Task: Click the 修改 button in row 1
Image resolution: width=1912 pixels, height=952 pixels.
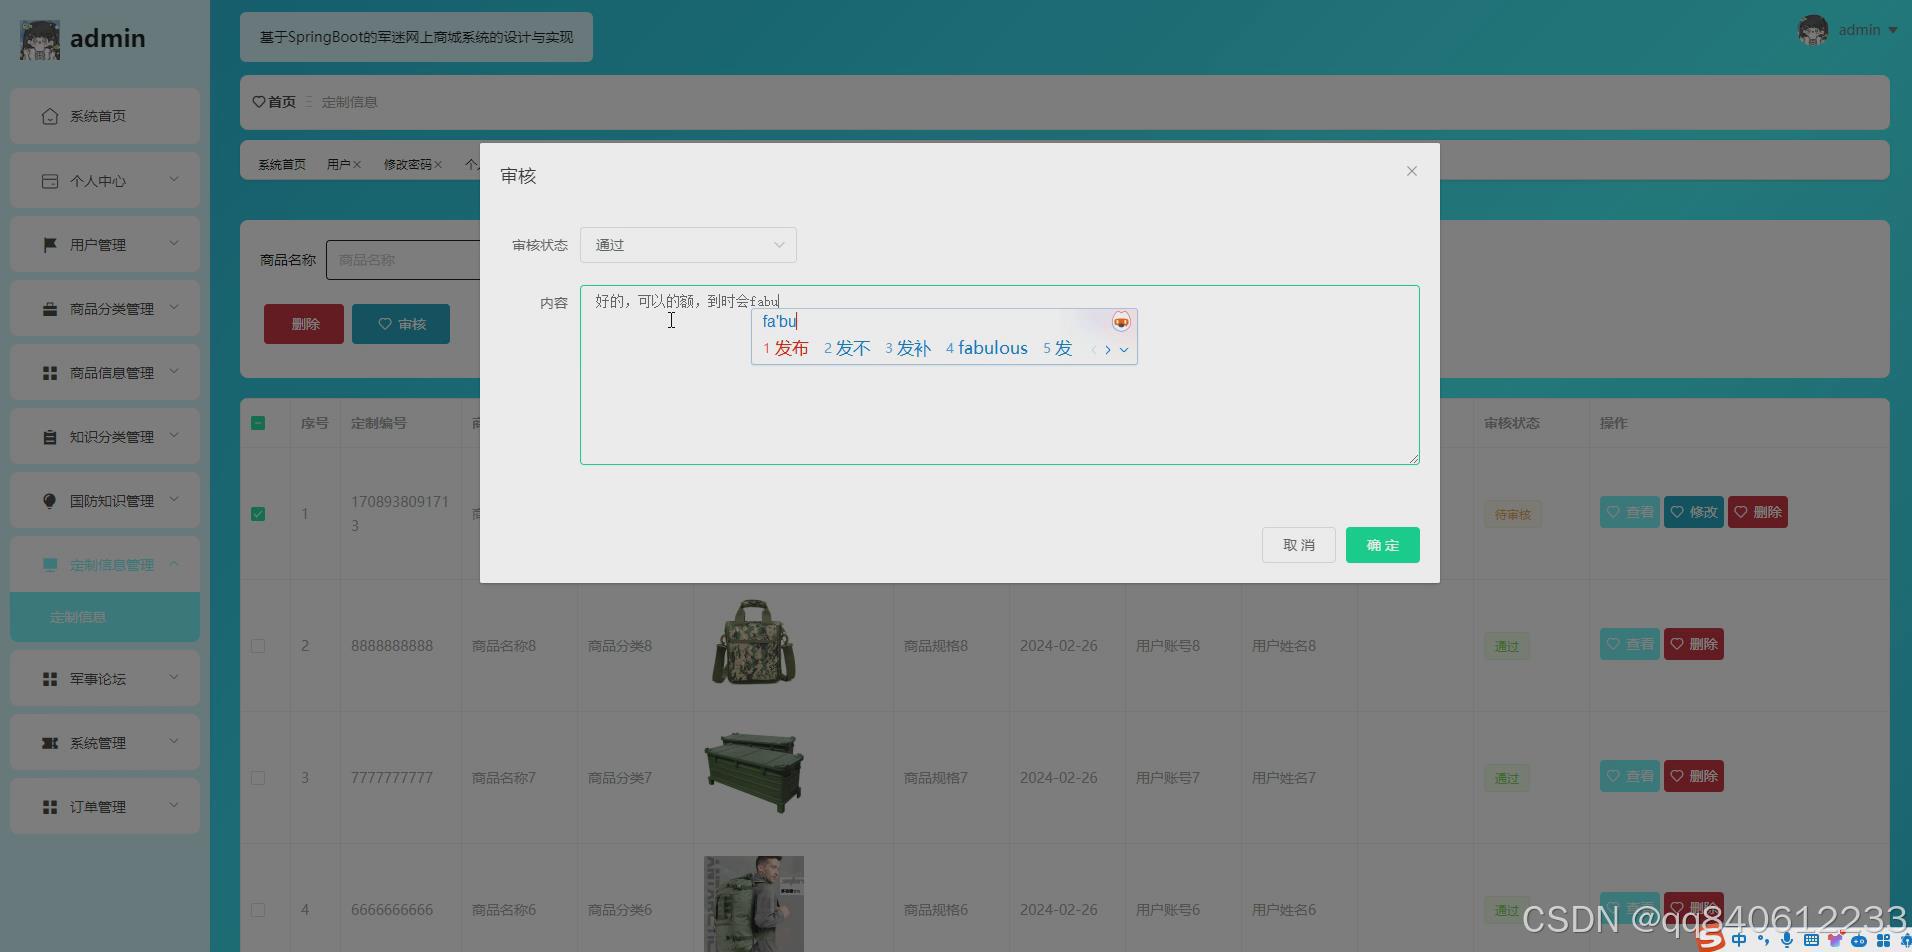Action: 1693,512
